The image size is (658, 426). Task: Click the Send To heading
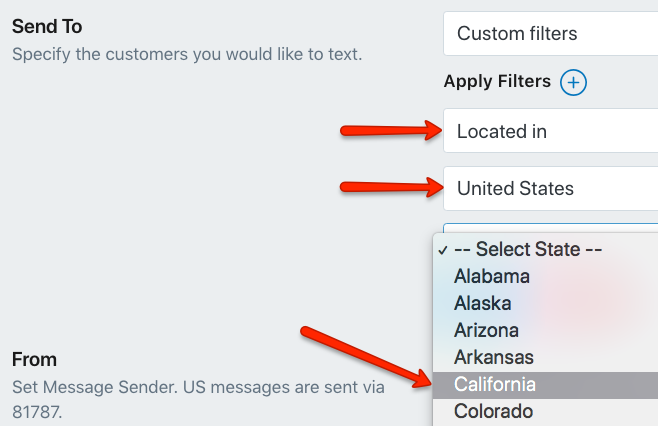[x=47, y=26]
